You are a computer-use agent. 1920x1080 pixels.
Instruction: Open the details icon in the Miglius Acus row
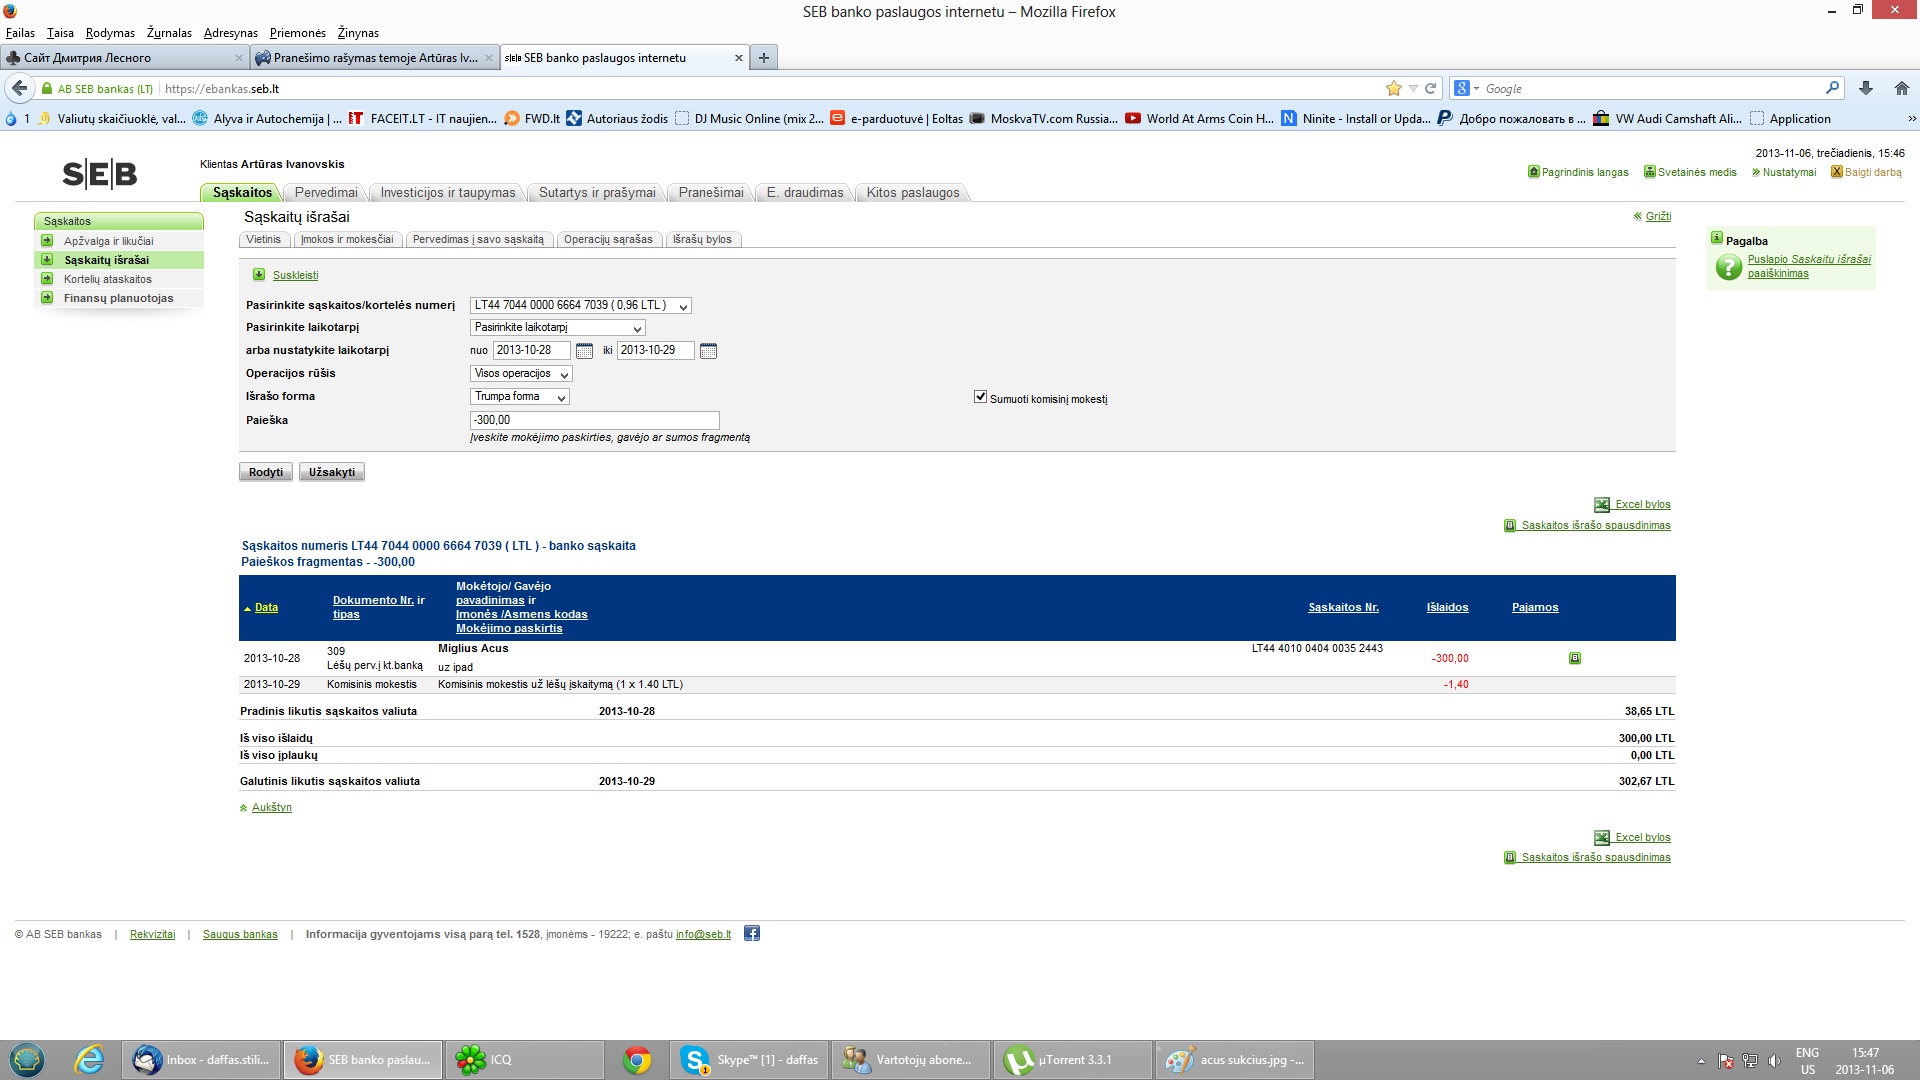(x=1575, y=658)
